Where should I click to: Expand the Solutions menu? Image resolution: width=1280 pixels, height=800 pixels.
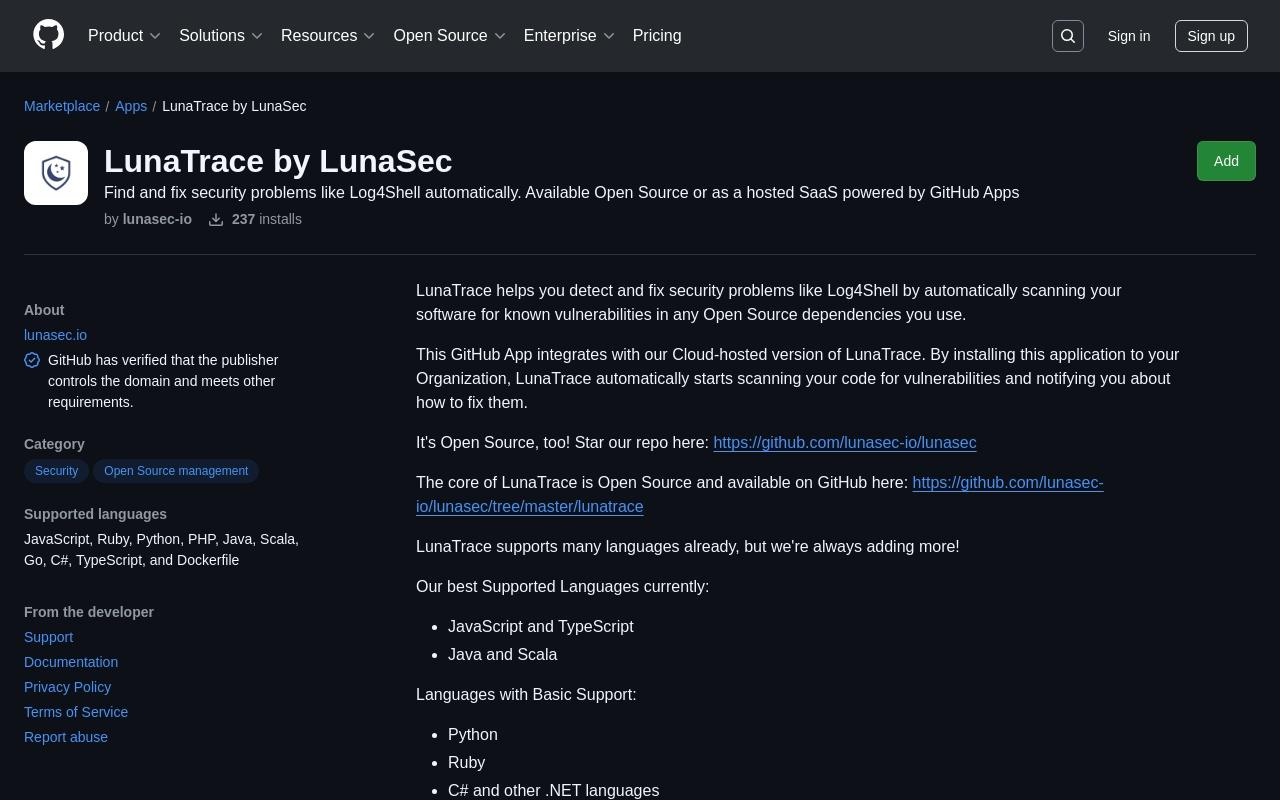point(221,36)
